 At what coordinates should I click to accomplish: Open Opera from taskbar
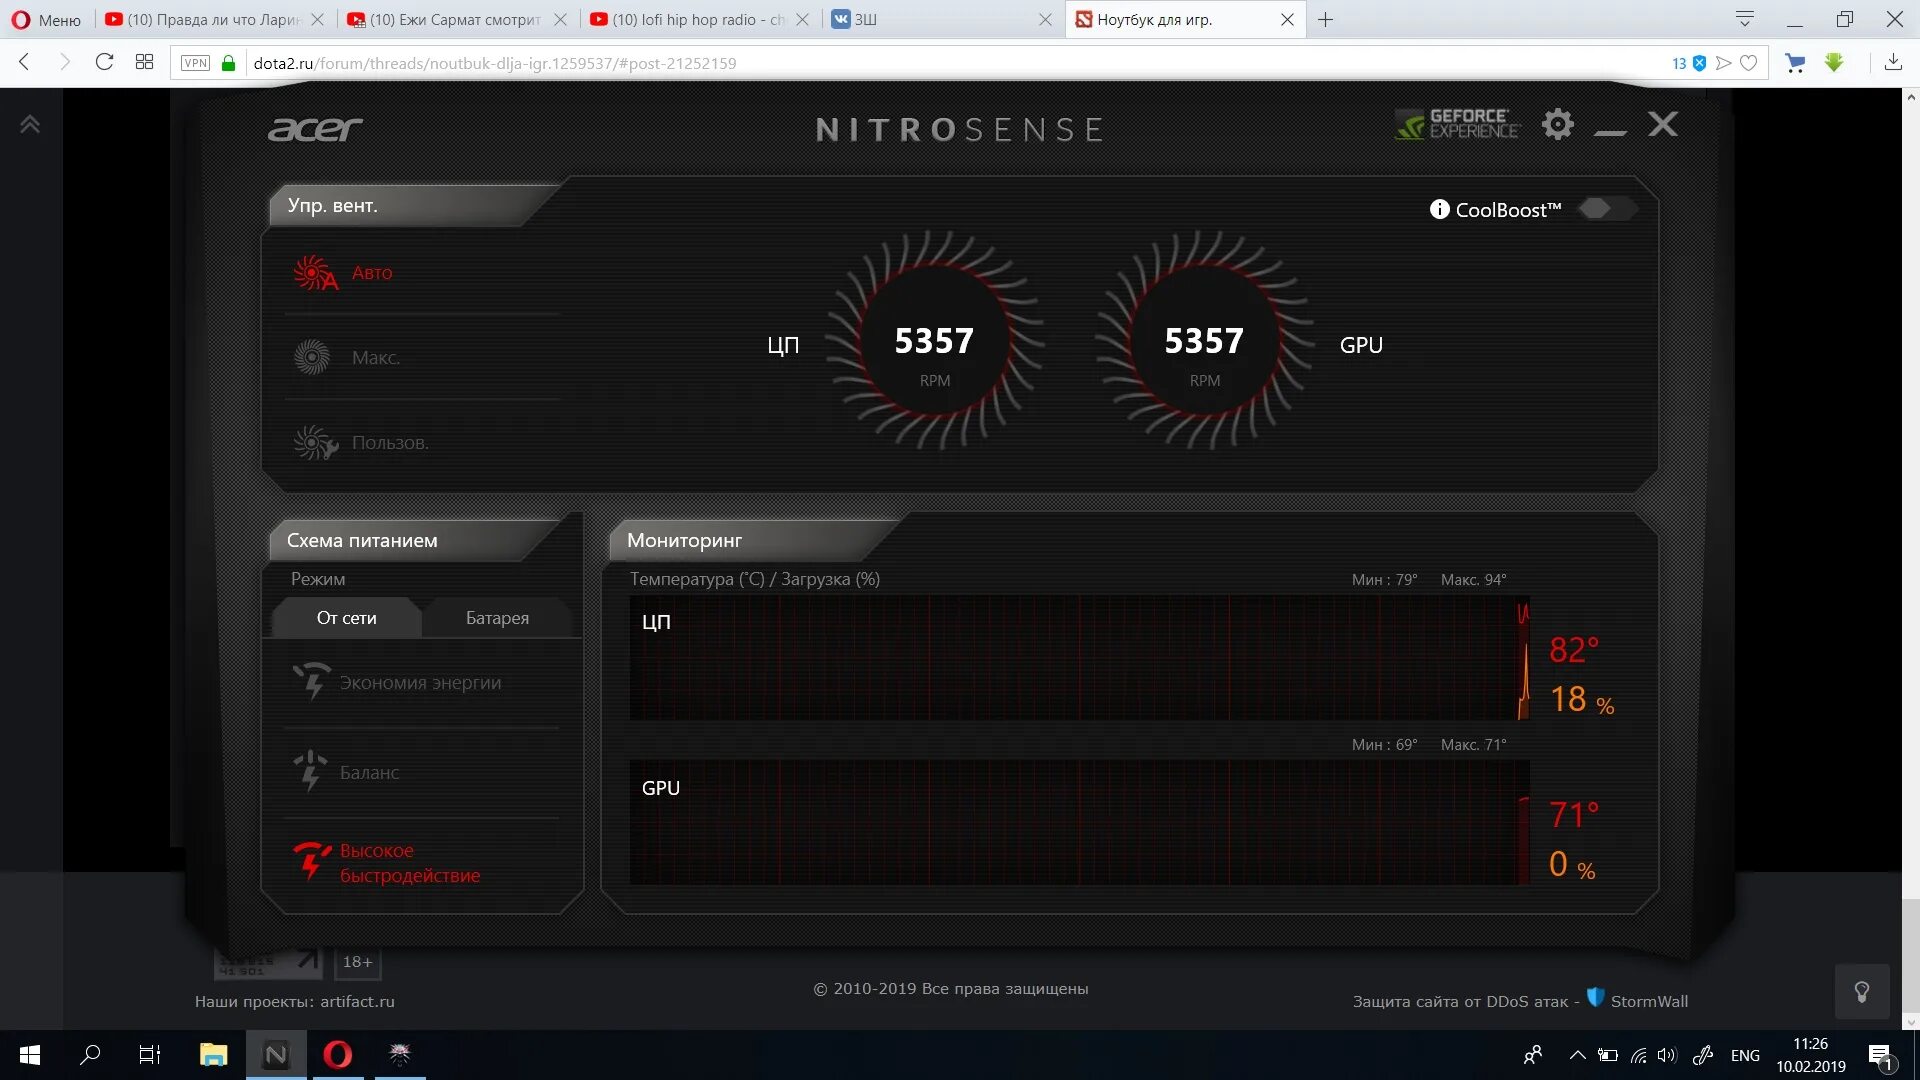(338, 1055)
